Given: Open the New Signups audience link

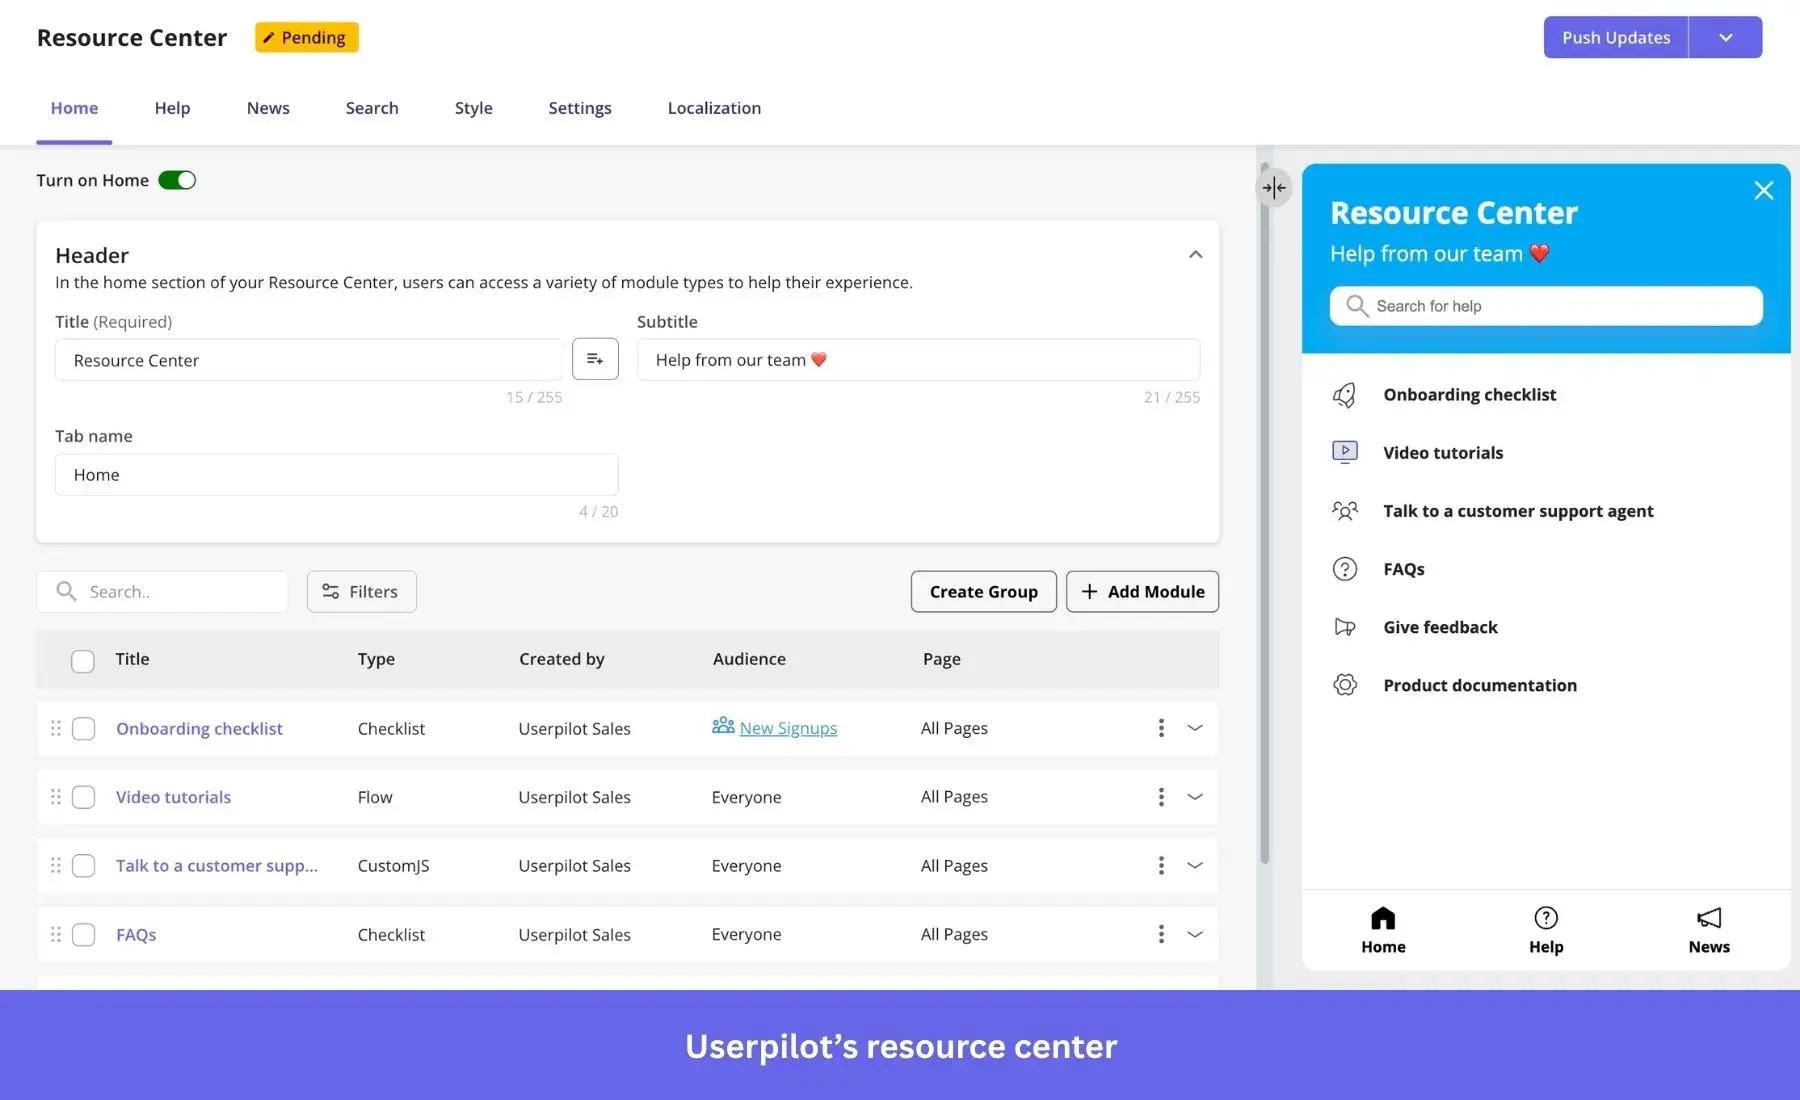Looking at the screenshot, I should tap(787, 728).
